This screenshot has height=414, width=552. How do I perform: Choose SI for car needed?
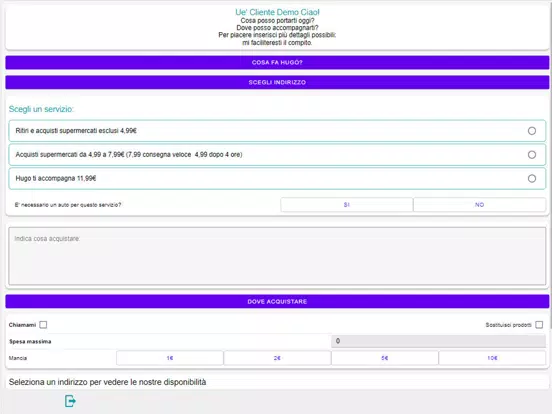[x=347, y=205]
